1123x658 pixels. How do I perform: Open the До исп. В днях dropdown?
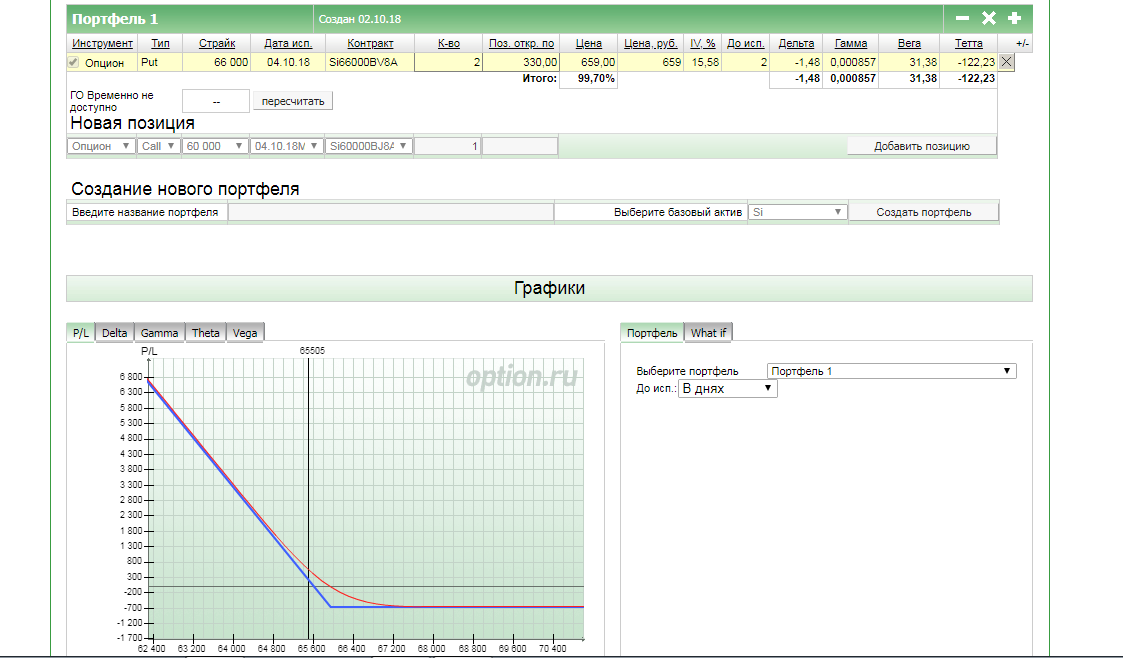click(727, 388)
